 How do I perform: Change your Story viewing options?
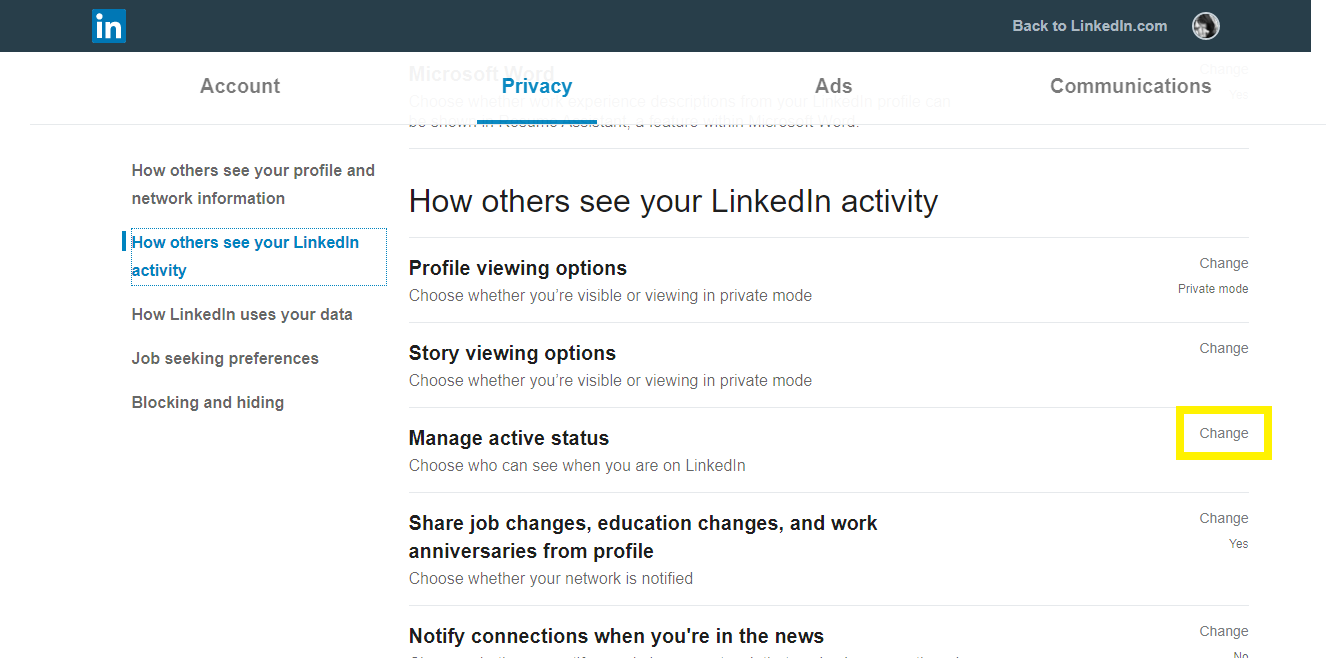tap(1223, 347)
